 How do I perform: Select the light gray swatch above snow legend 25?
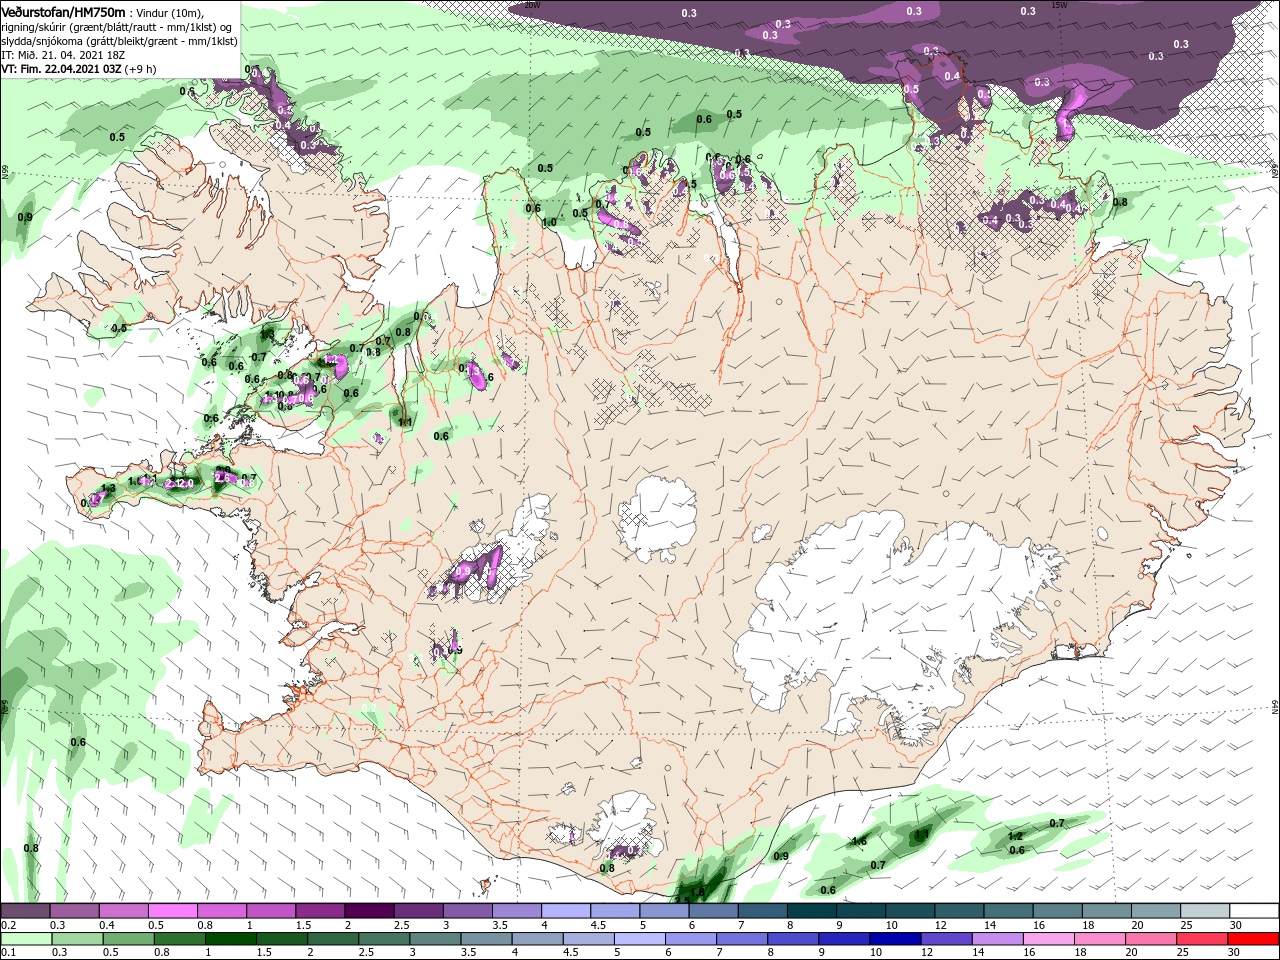click(x=1205, y=911)
